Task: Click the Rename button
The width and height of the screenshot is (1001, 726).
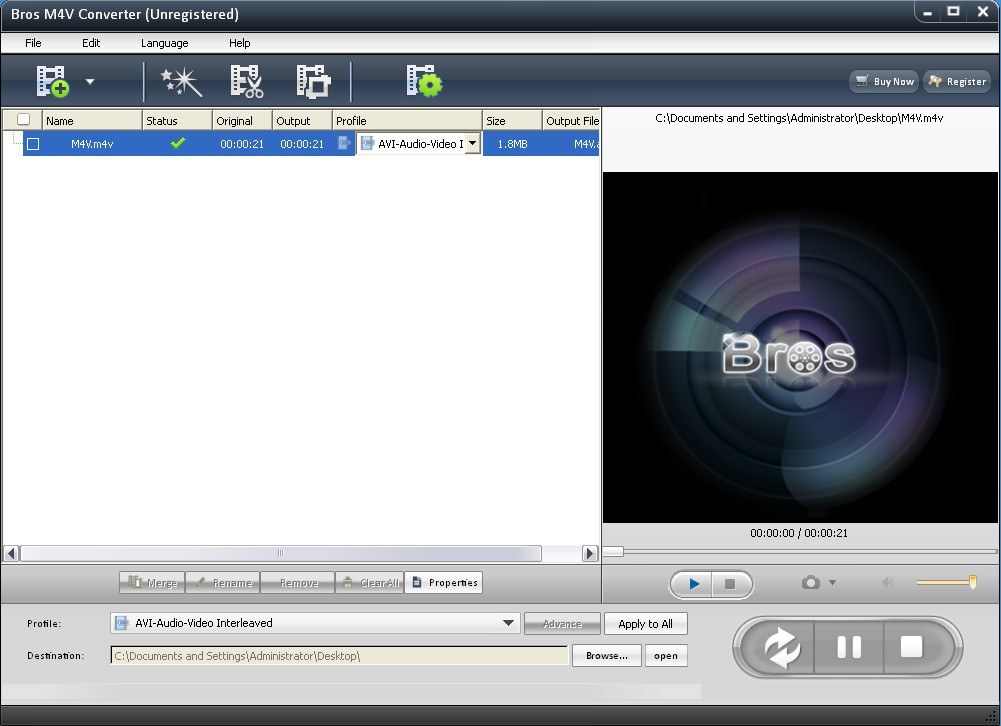Action: click(223, 582)
